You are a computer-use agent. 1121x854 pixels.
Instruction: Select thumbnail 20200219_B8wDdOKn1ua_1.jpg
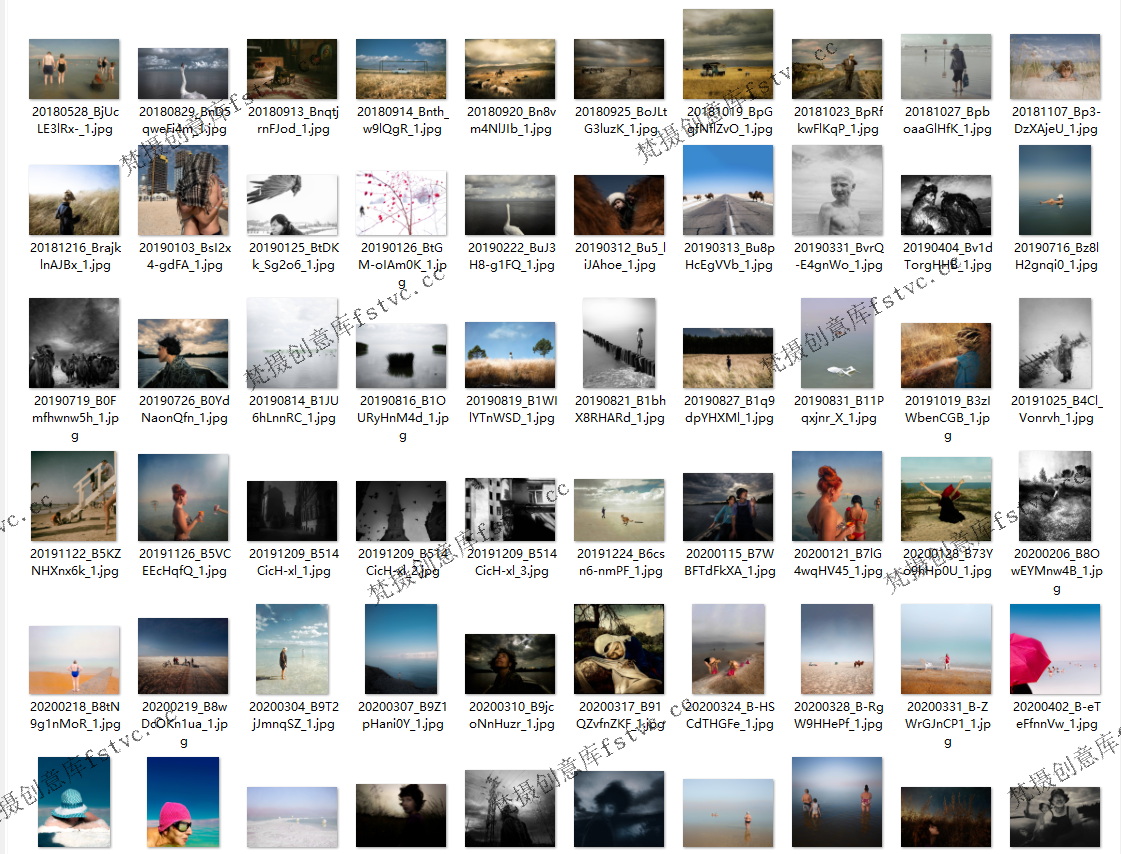(x=183, y=656)
